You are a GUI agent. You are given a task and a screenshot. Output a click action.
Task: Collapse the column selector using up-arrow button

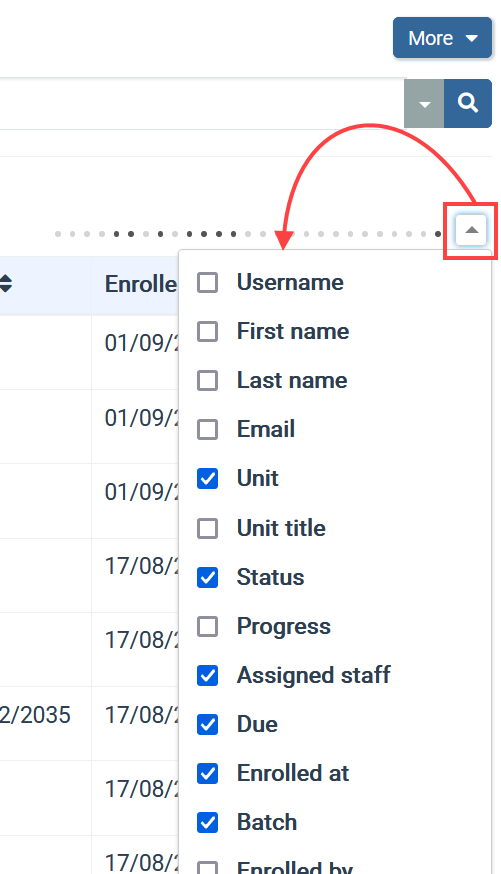(x=471, y=230)
